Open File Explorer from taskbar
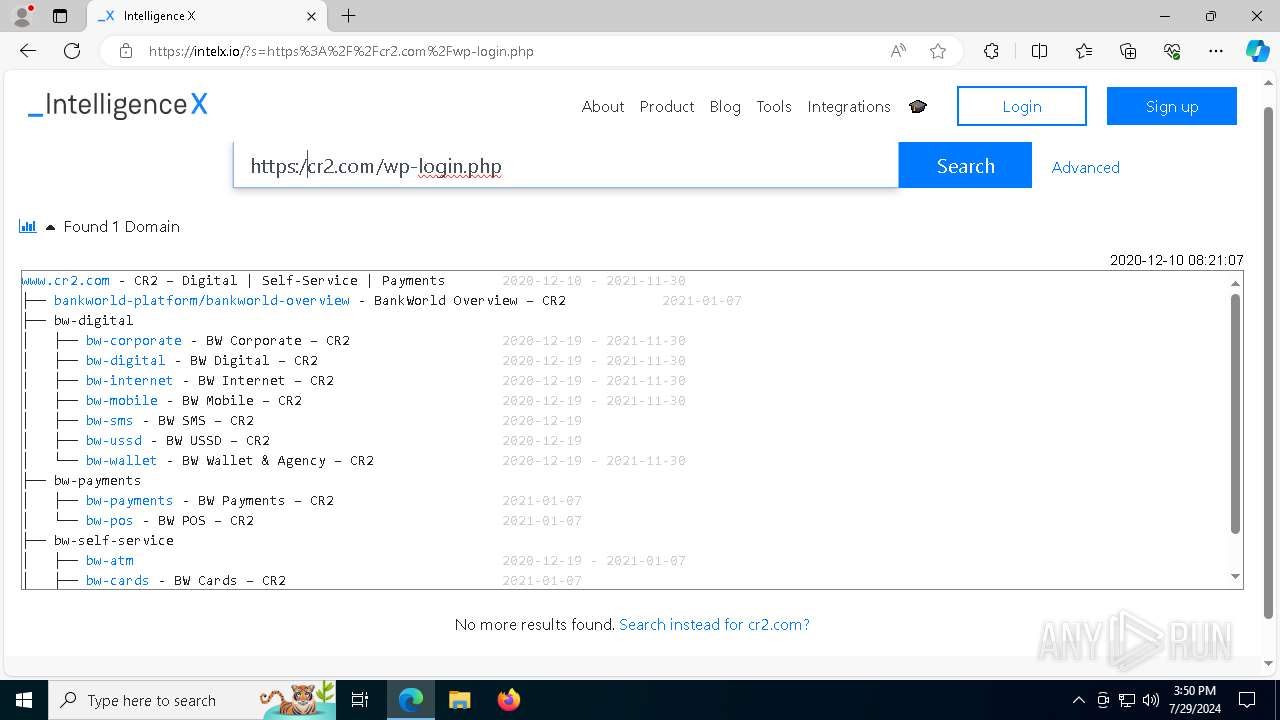 (459, 700)
